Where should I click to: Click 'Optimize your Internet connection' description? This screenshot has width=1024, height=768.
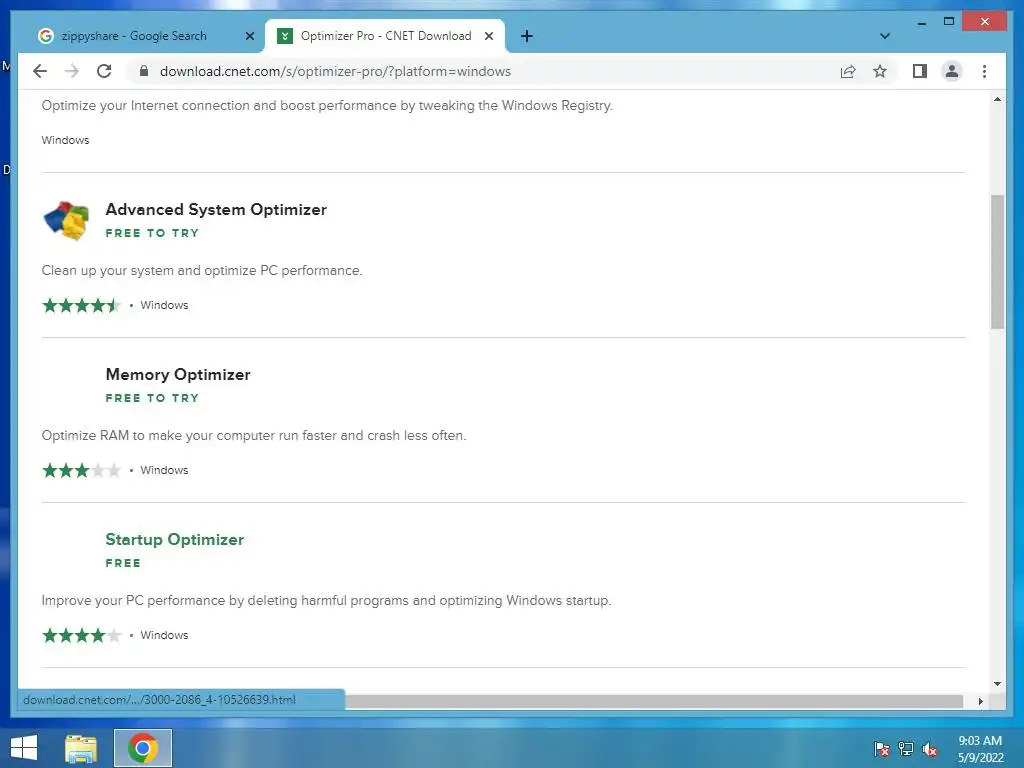point(327,106)
